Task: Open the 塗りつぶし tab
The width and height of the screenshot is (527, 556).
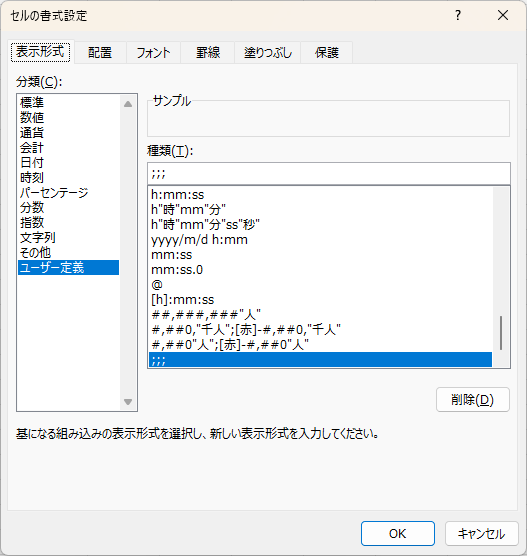Action: tap(267, 52)
